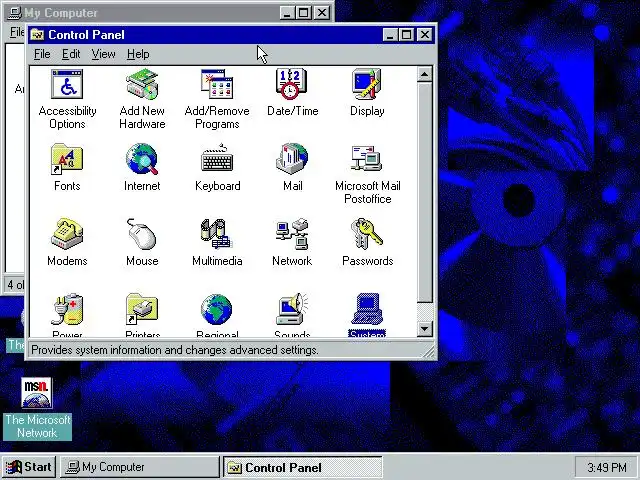Open the File menu in Control Panel

(42, 54)
